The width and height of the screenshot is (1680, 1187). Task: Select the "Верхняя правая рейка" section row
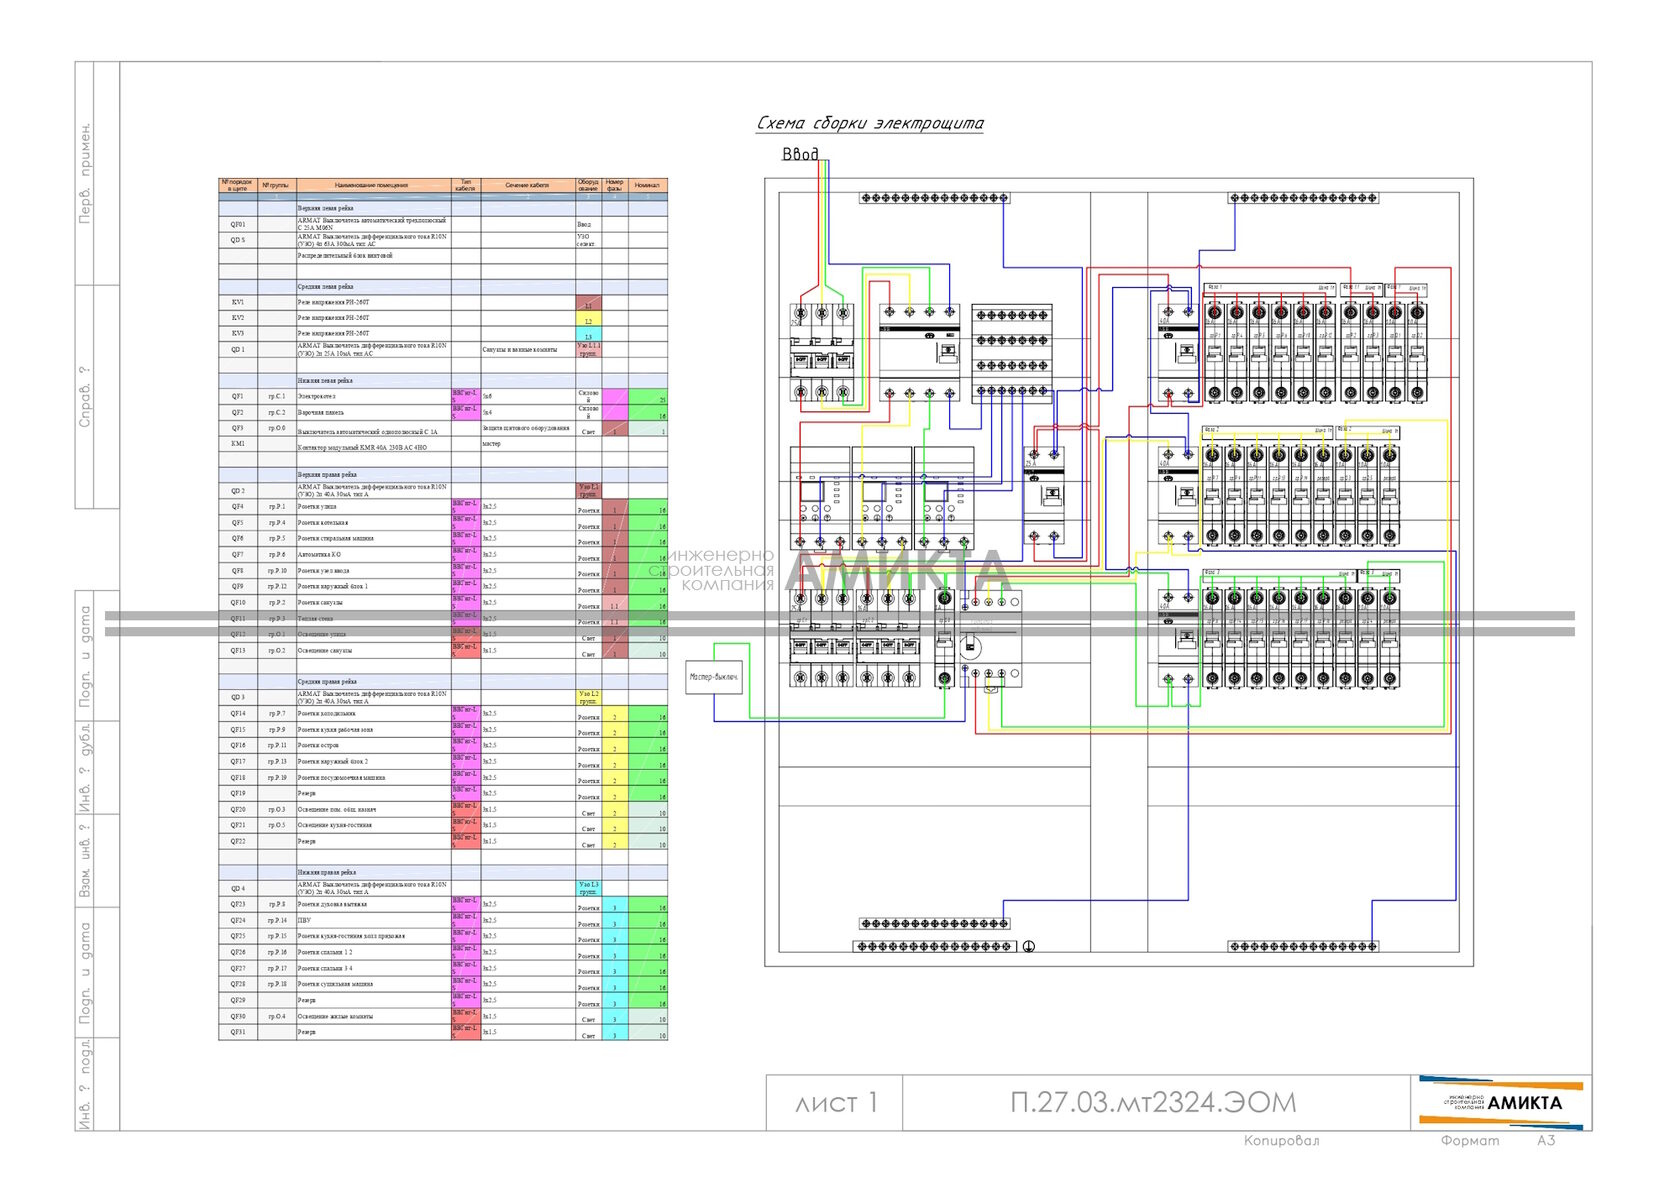(x=443, y=475)
